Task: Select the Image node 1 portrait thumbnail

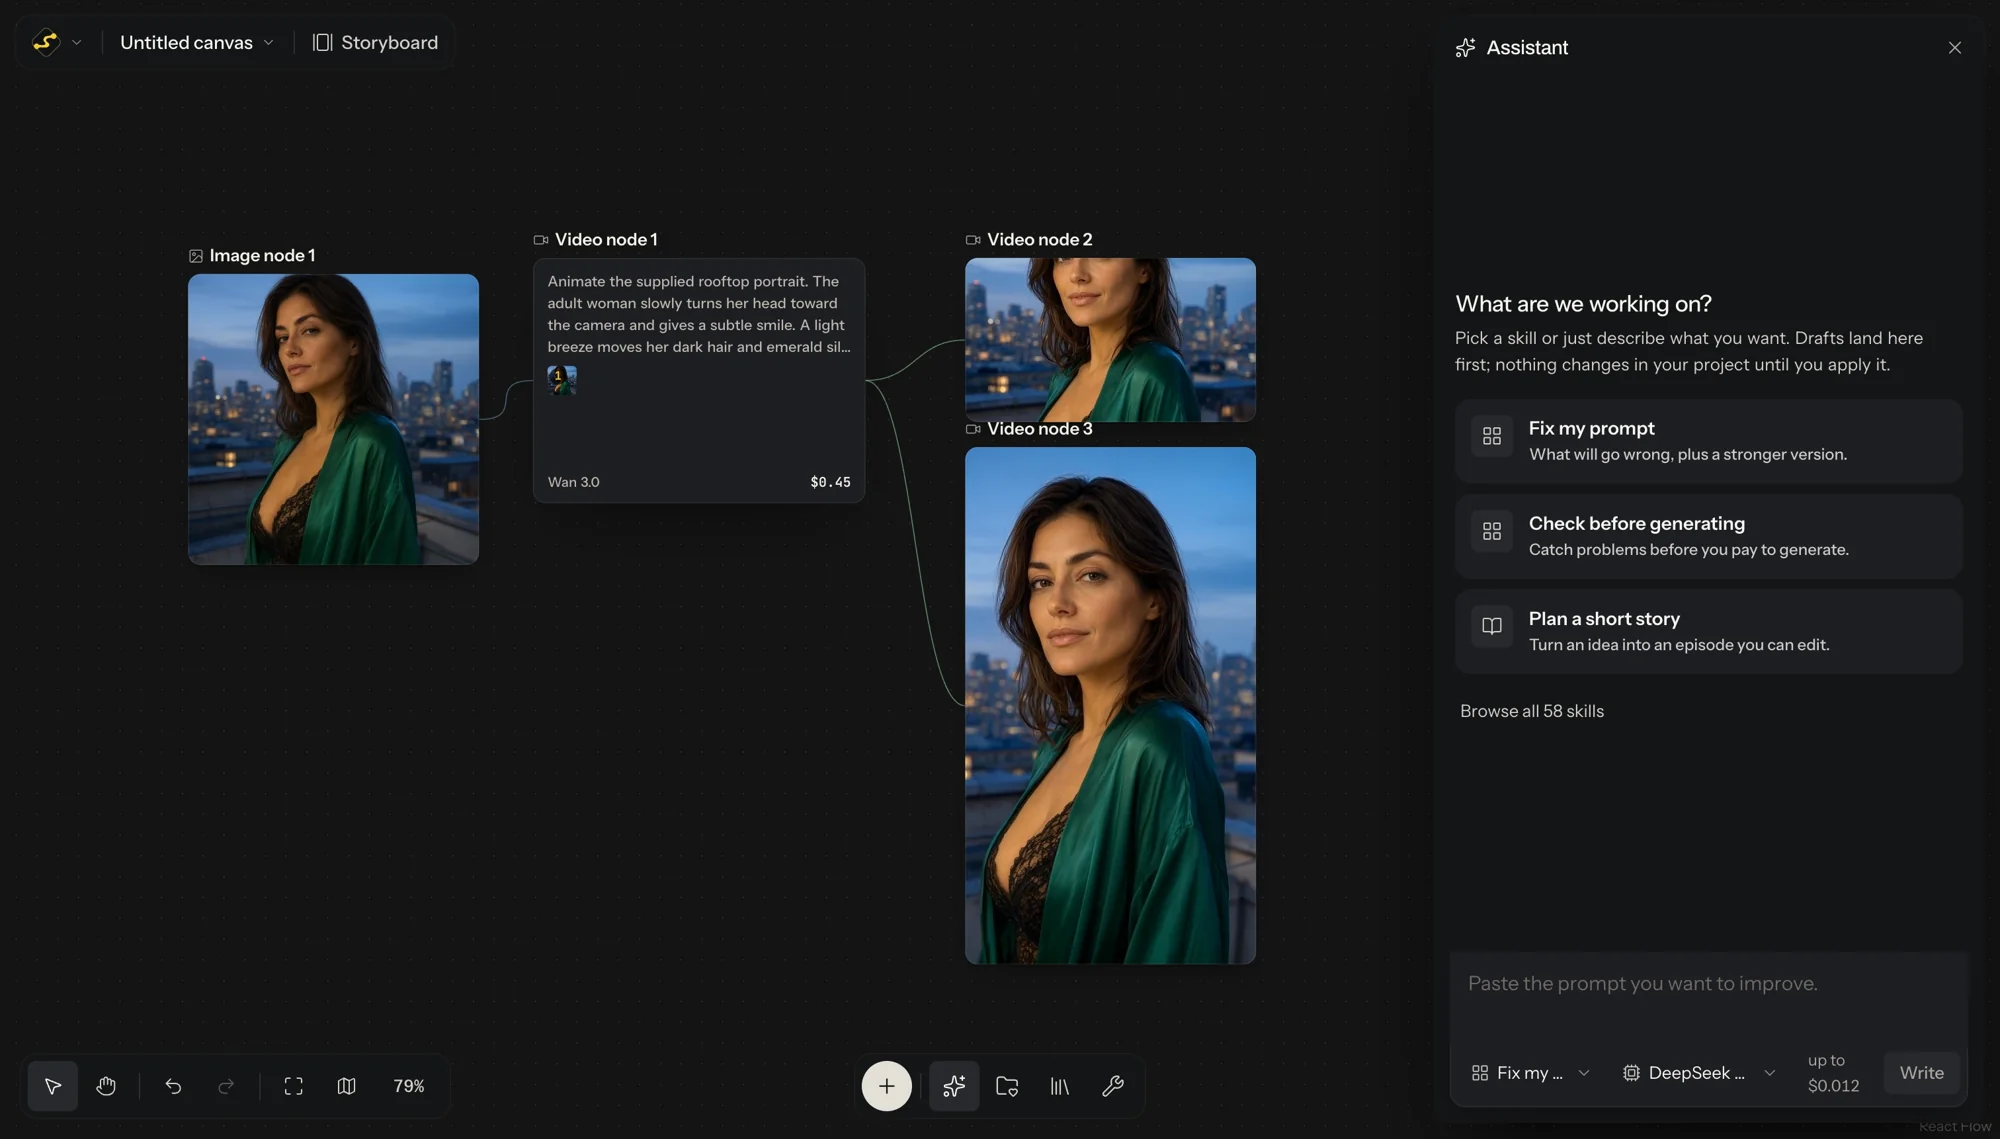Action: 333,419
